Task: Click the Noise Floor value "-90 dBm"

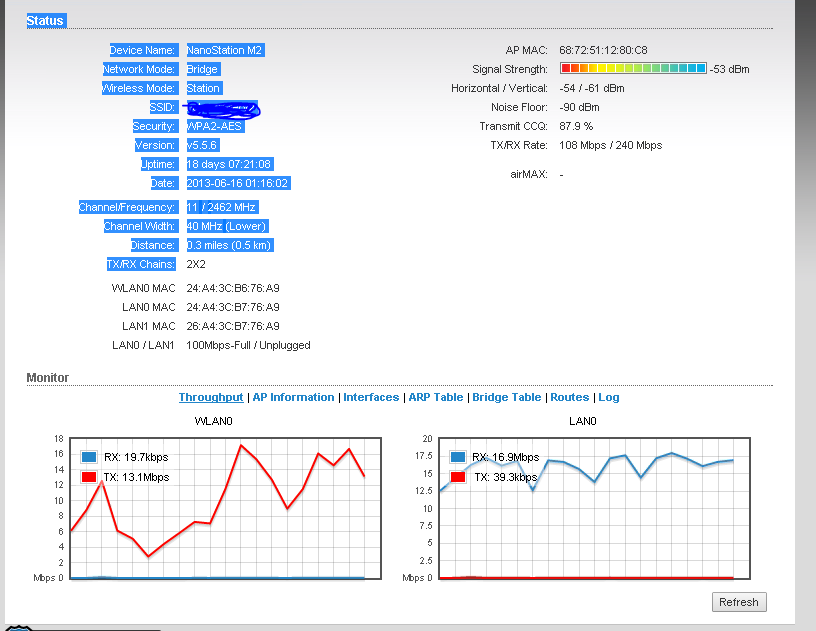Action: pos(580,107)
